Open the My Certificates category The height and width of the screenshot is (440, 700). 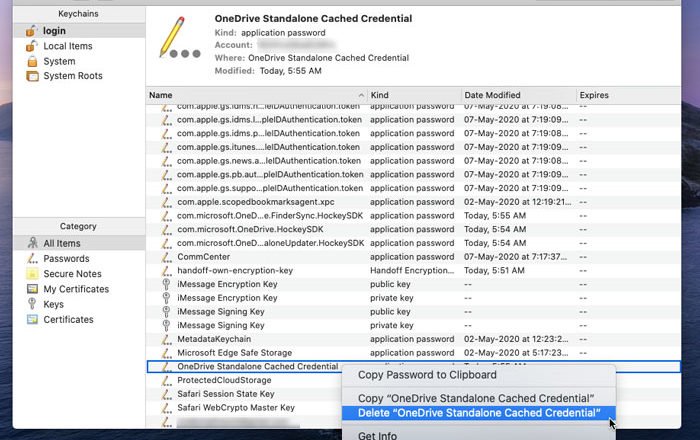tap(76, 289)
